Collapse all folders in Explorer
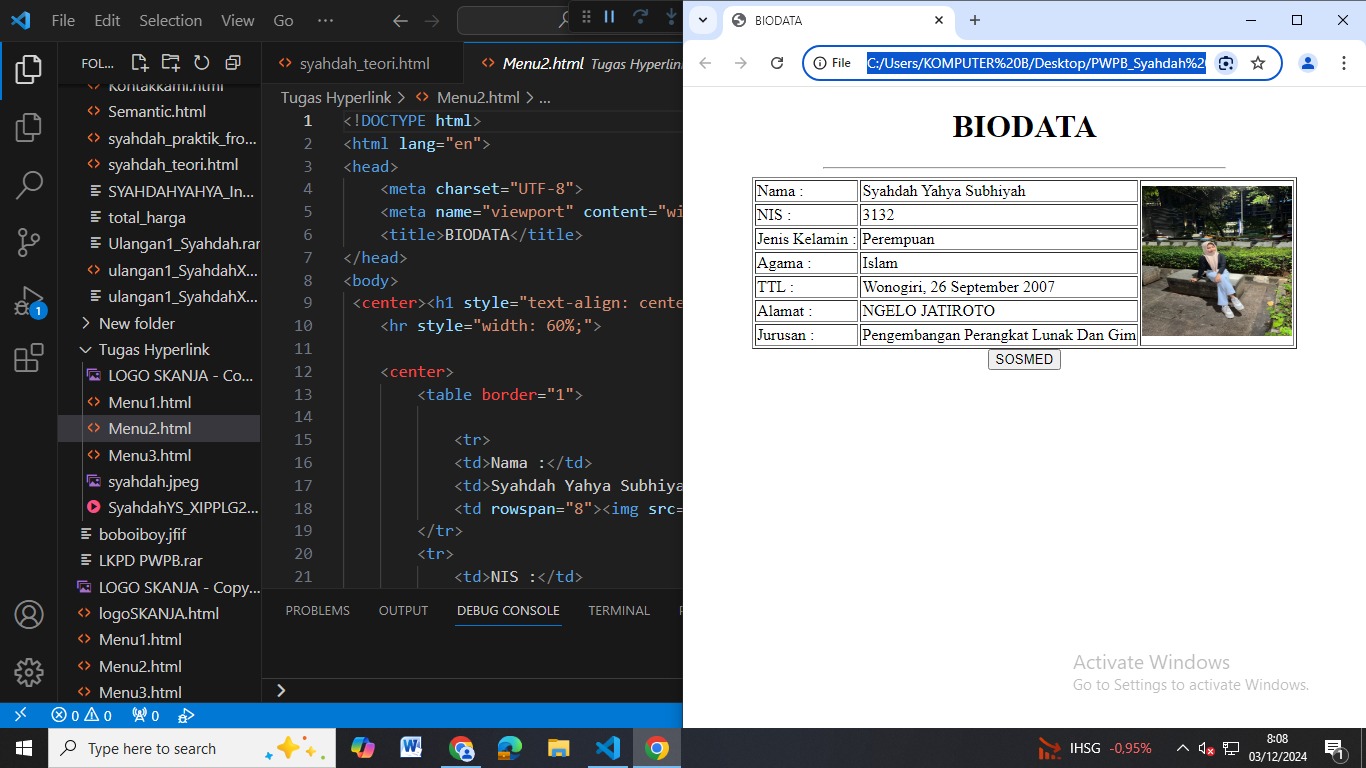Screen dimensions: 1366x768 click(x=233, y=63)
